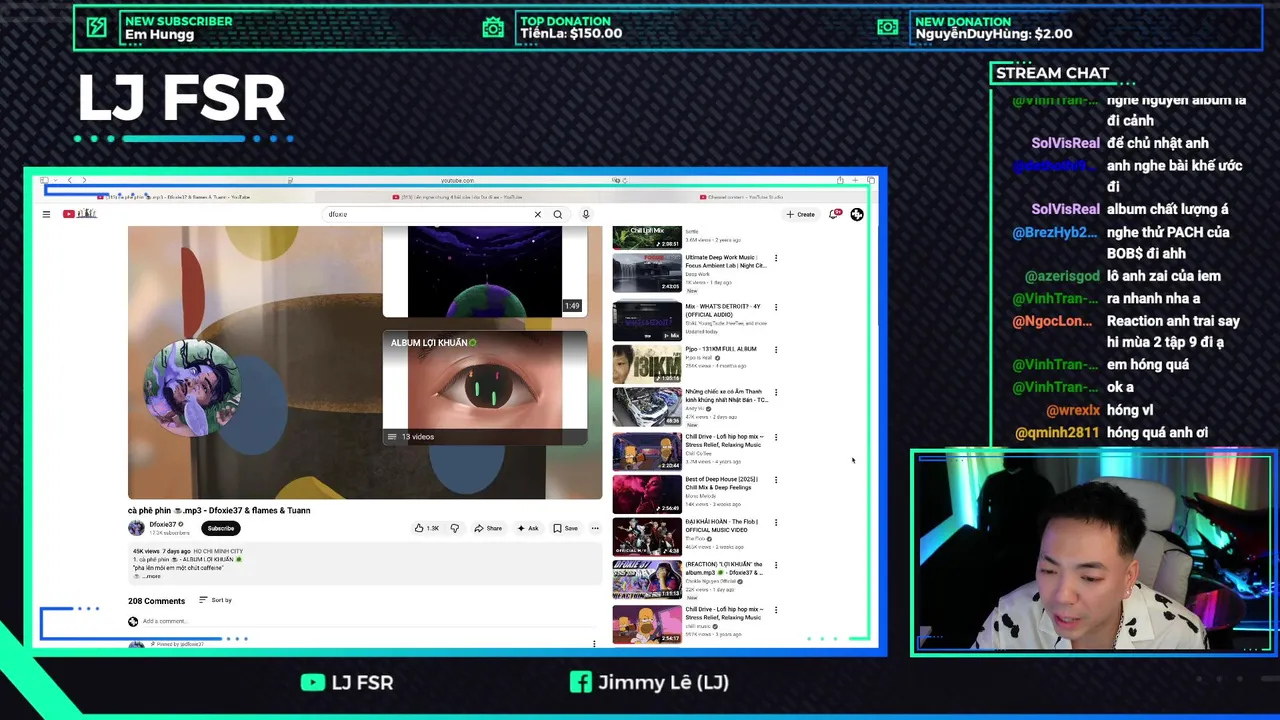Image resolution: width=1280 pixels, height=720 pixels.
Task: Click the '208 Comments' heading
Action: pyautogui.click(x=156, y=601)
